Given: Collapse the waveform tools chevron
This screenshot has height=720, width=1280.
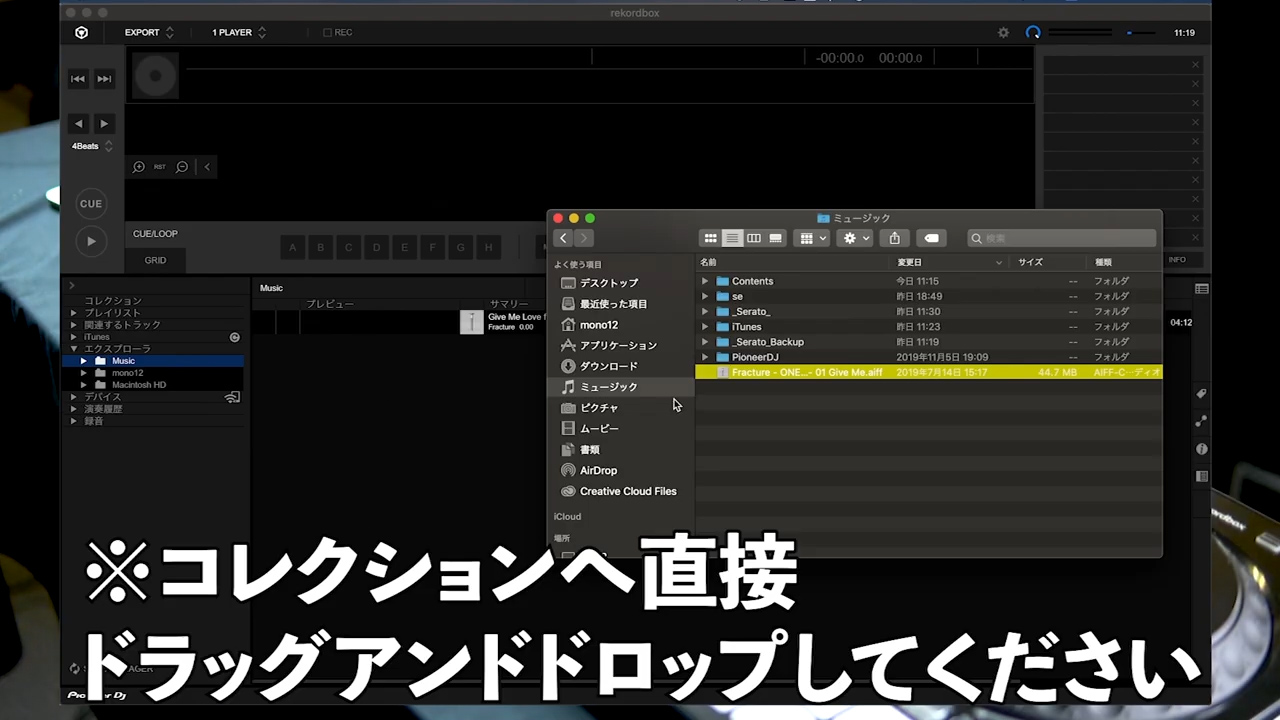Looking at the screenshot, I should pos(207,167).
